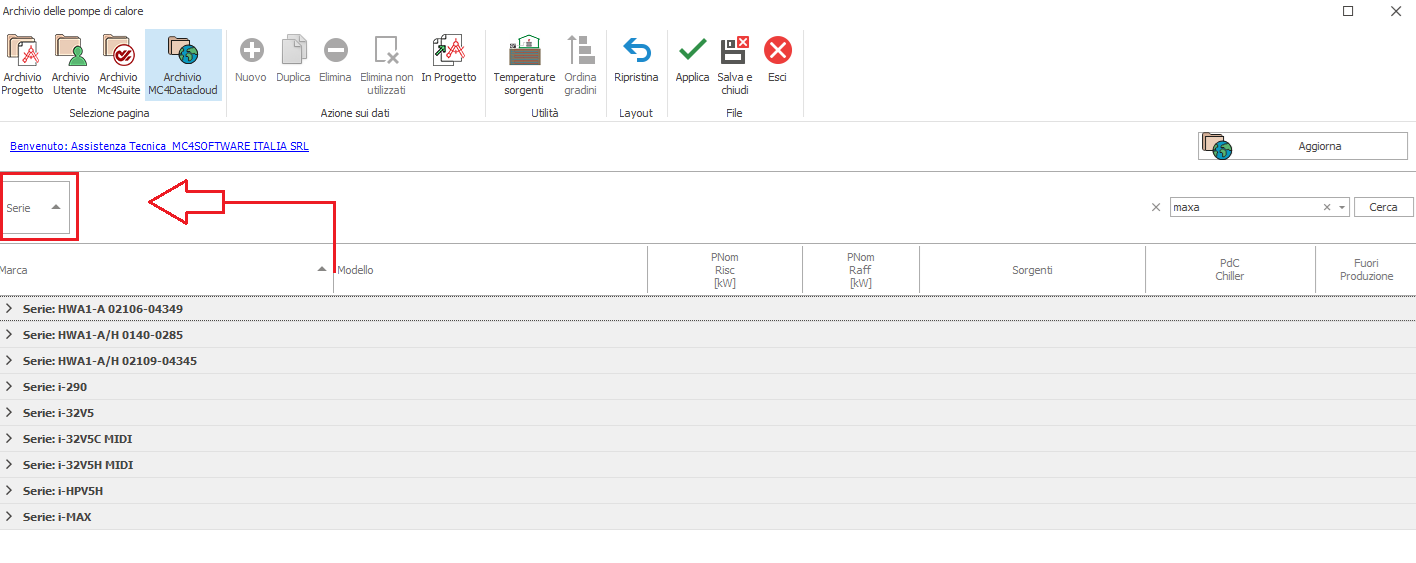Open the Benvenuto Assistenza Tecnica link
1416x563 pixels.
point(159,146)
